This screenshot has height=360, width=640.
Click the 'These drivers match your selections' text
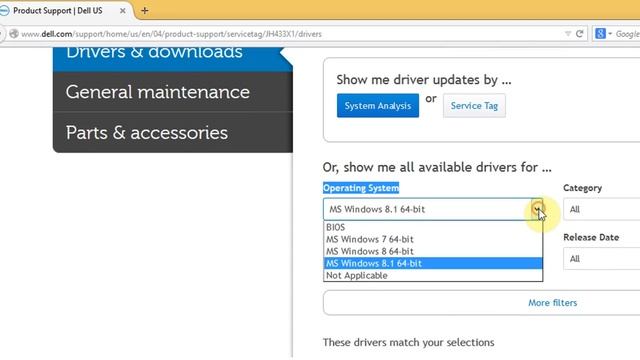(408, 342)
